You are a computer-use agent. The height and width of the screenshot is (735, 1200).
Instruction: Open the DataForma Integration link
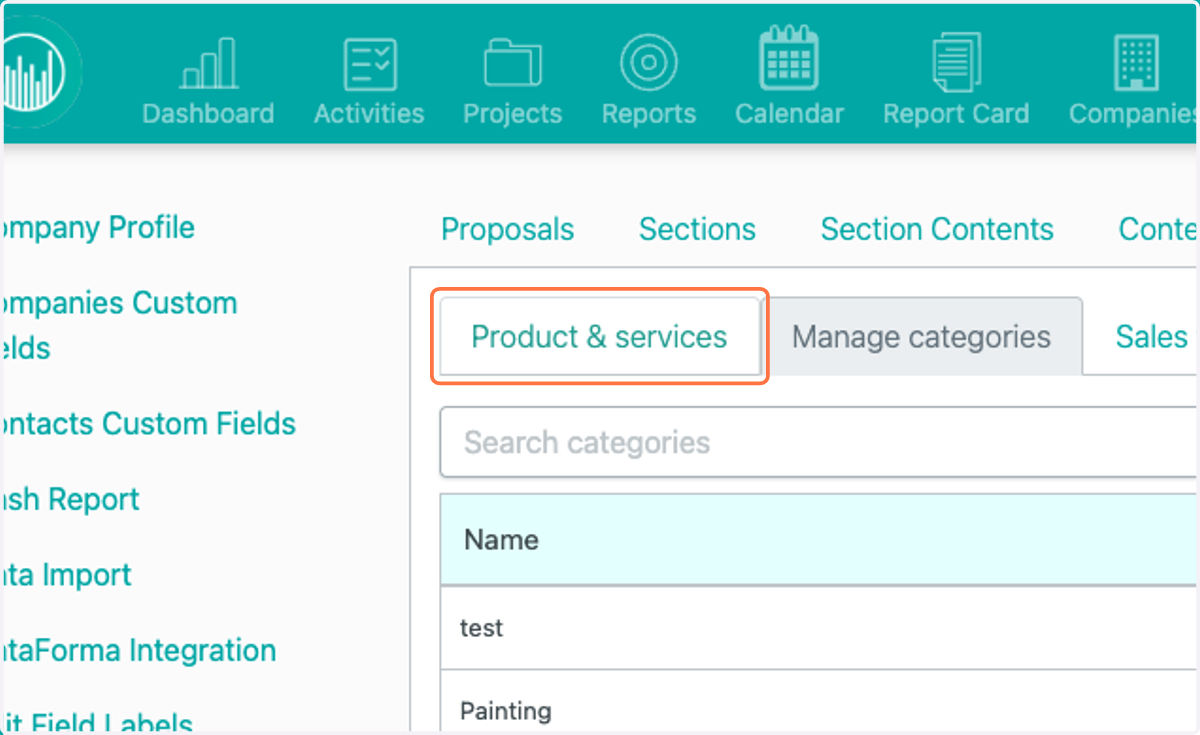pyautogui.click(x=140, y=651)
